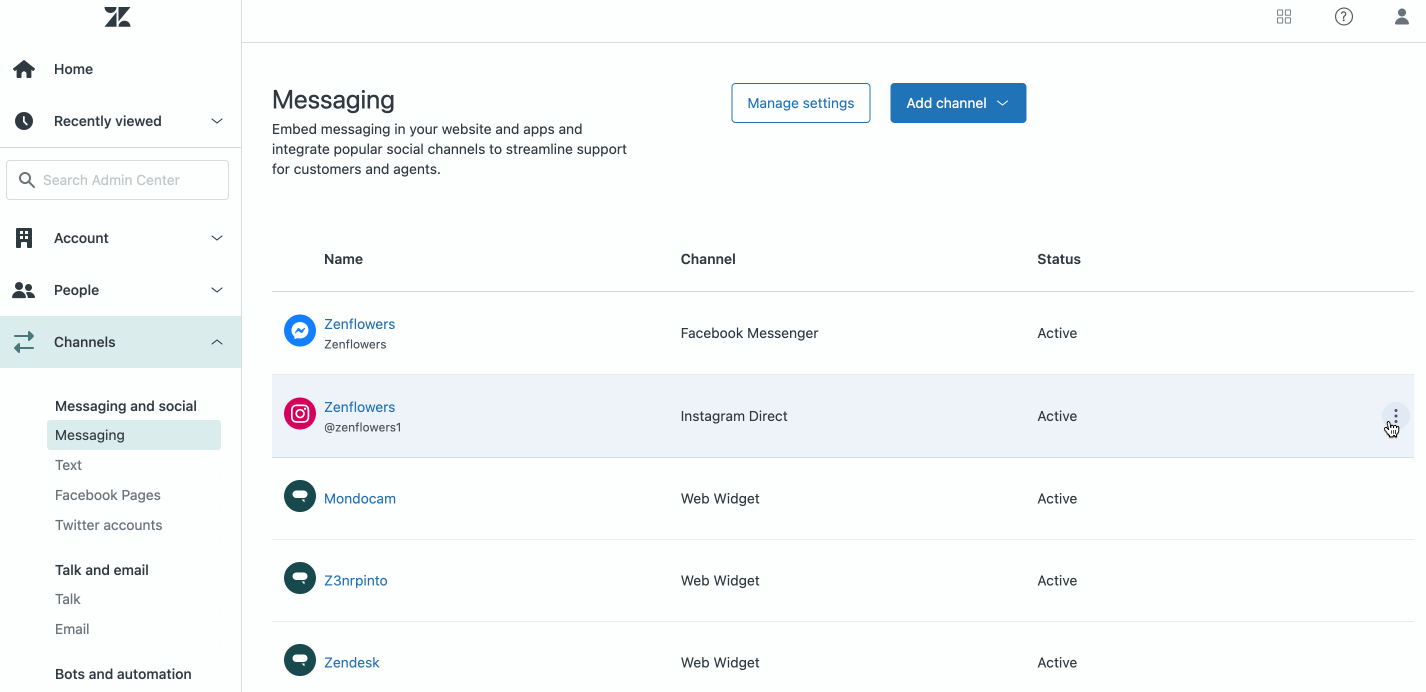
Task: Click the Mondocam web widget icon
Action: (300, 496)
